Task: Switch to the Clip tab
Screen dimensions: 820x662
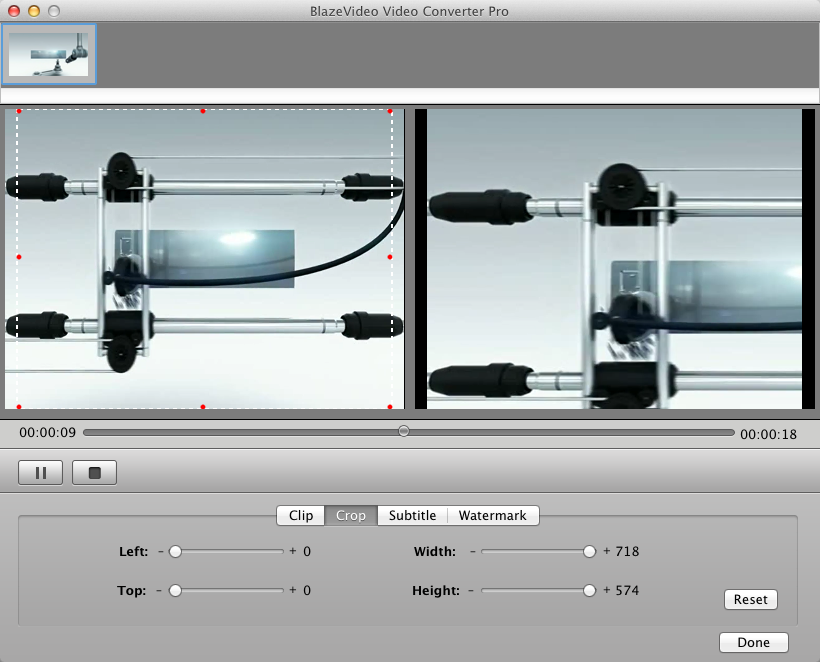Action: point(301,516)
